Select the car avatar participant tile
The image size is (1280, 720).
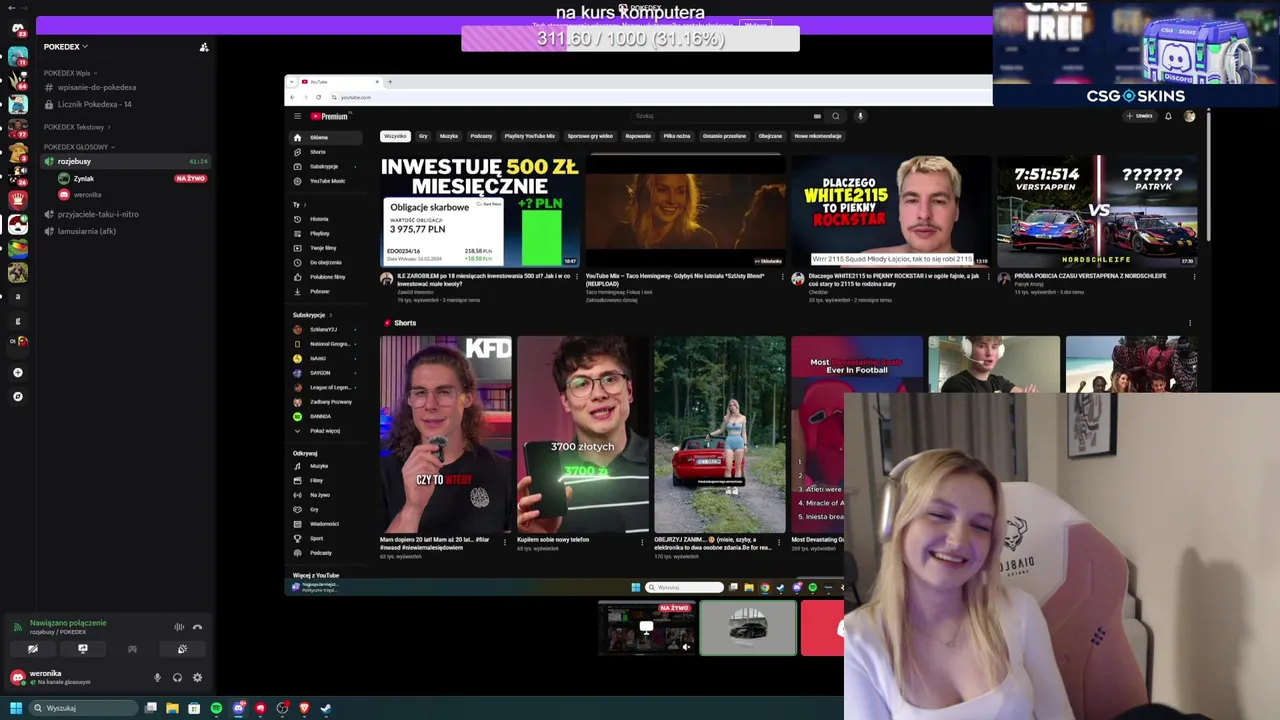748,628
